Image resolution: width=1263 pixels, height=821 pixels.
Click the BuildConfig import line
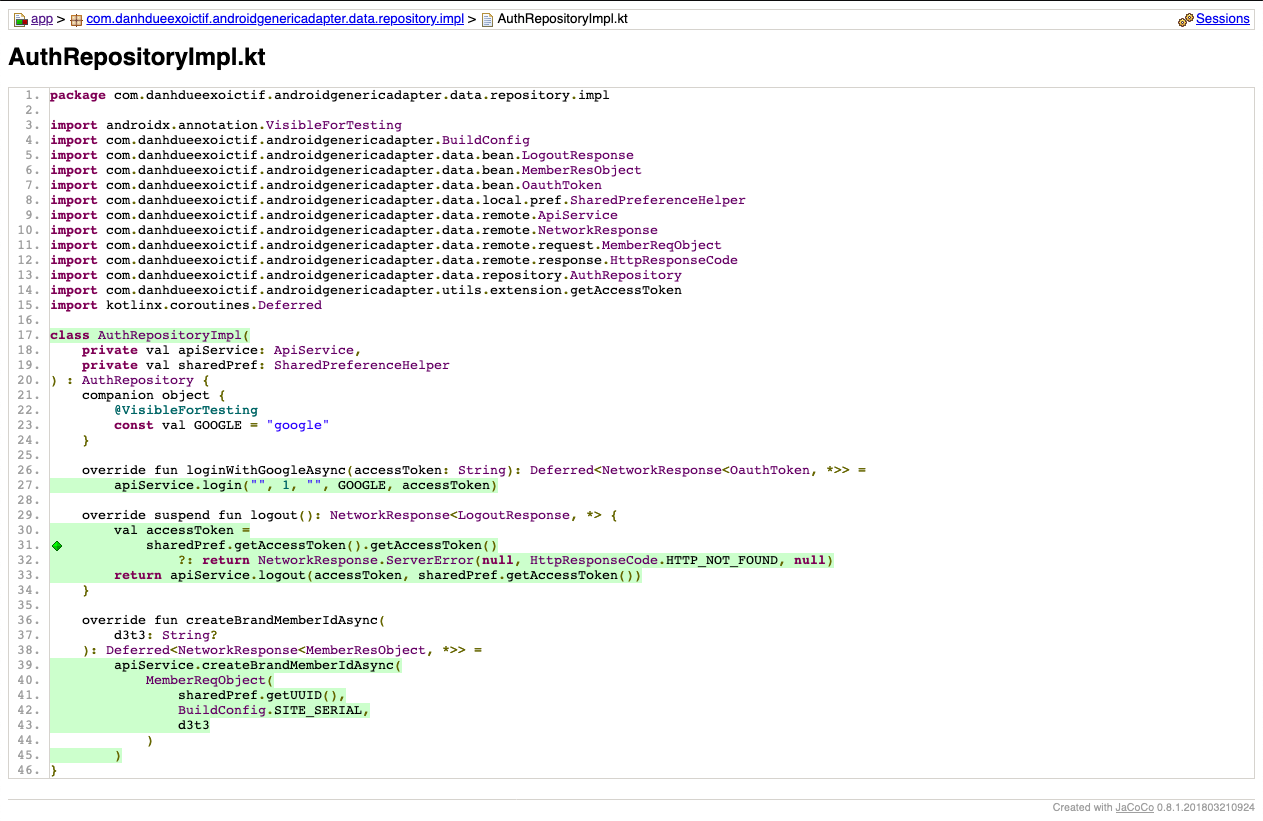click(x=290, y=141)
